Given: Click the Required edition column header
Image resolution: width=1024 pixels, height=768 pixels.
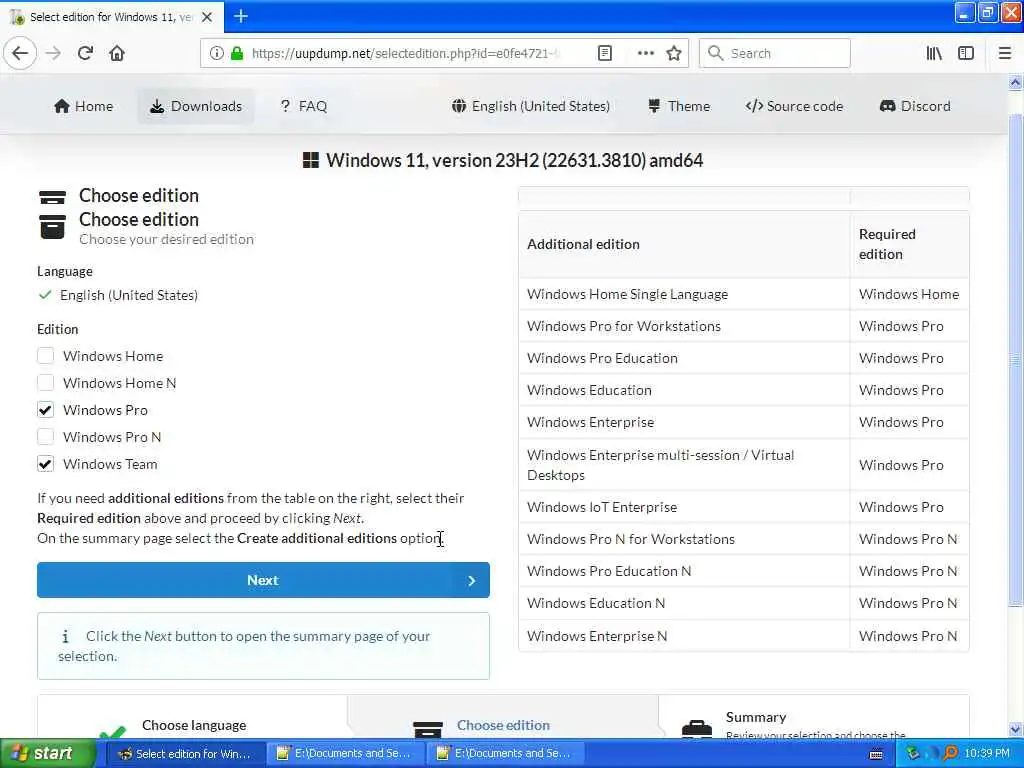Looking at the screenshot, I should (x=909, y=244).
